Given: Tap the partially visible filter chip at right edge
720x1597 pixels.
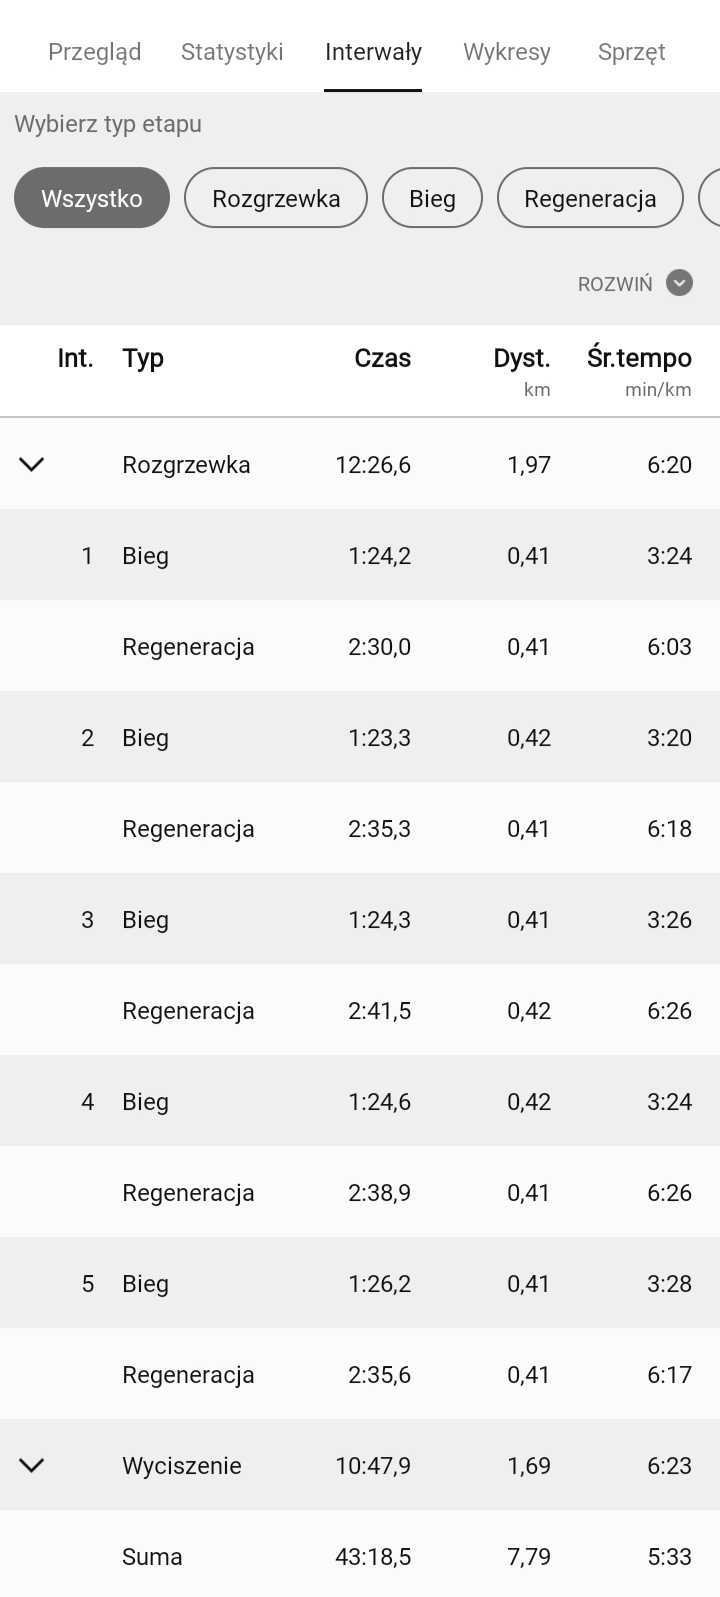Looking at the screenshot, I should click(x=709, y=198).
